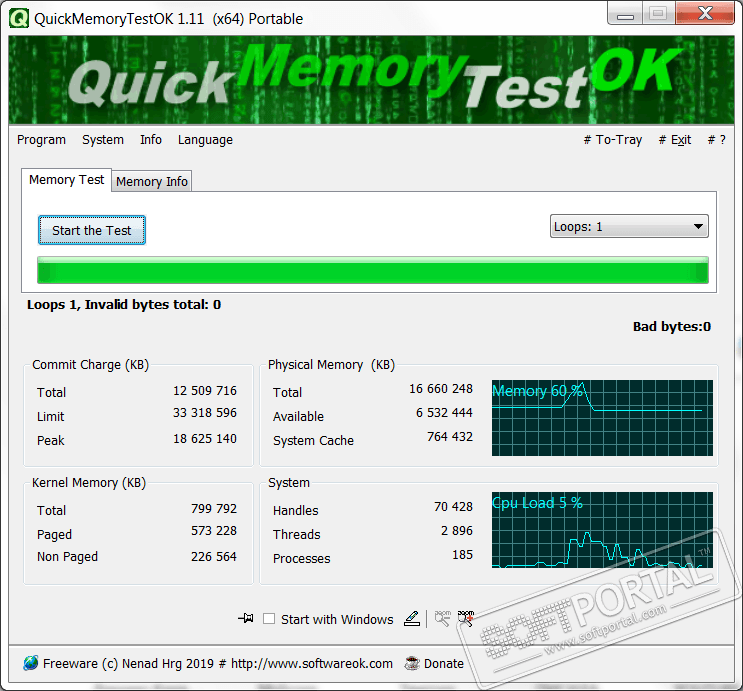Screen dimensions: 743x691
Task: Open the System menu
Action: tap(103, 140)
